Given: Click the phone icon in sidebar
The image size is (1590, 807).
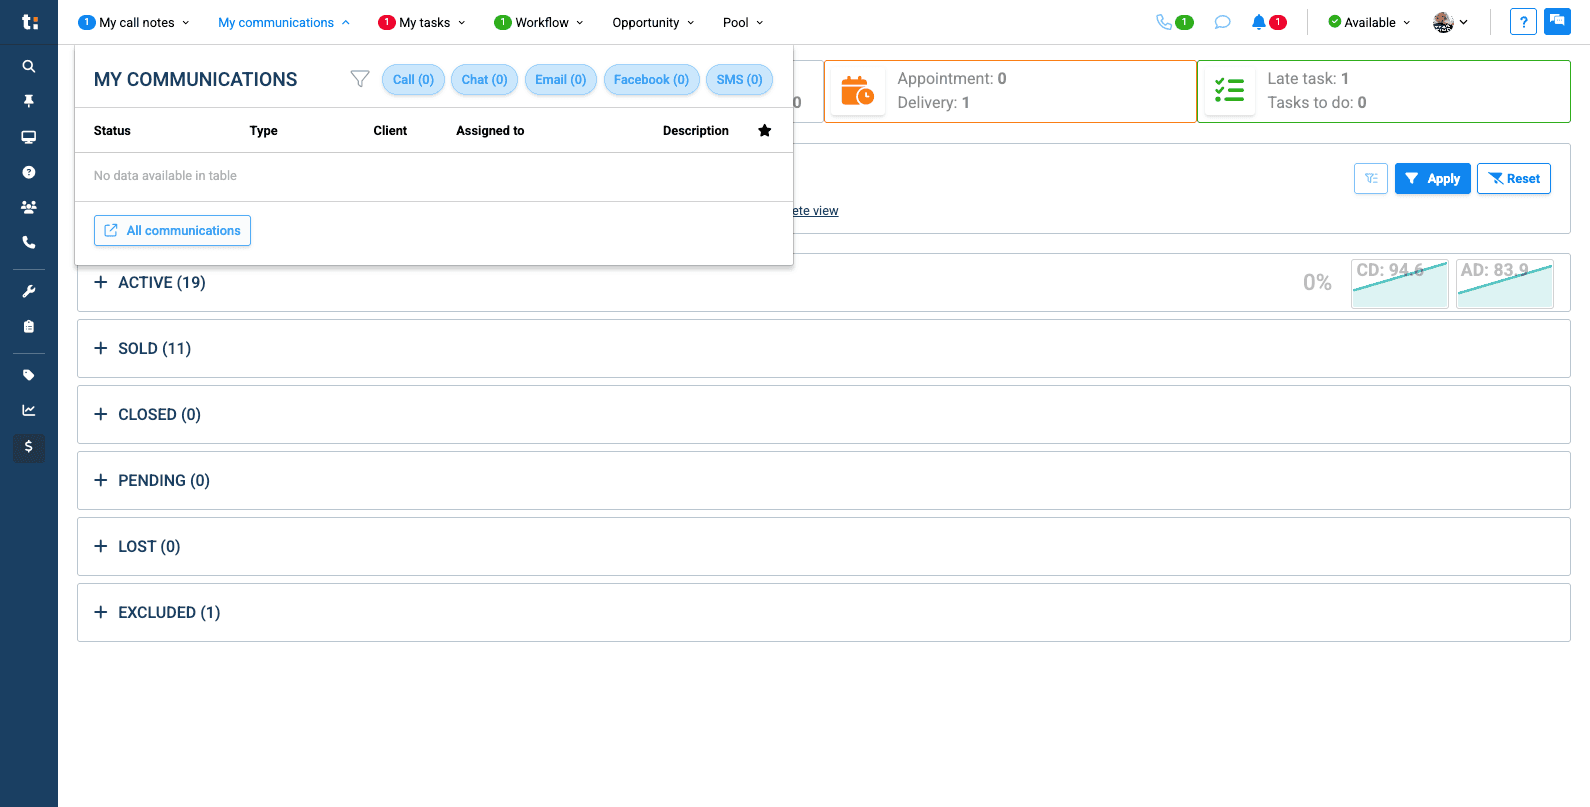Looking at the screenshot, I should (29, 242).
